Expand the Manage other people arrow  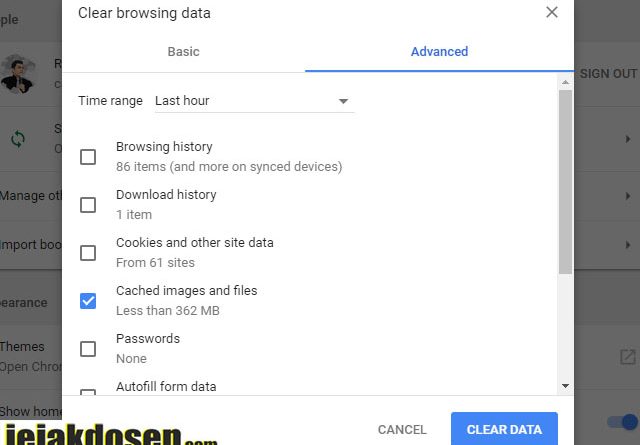(628, 196)
